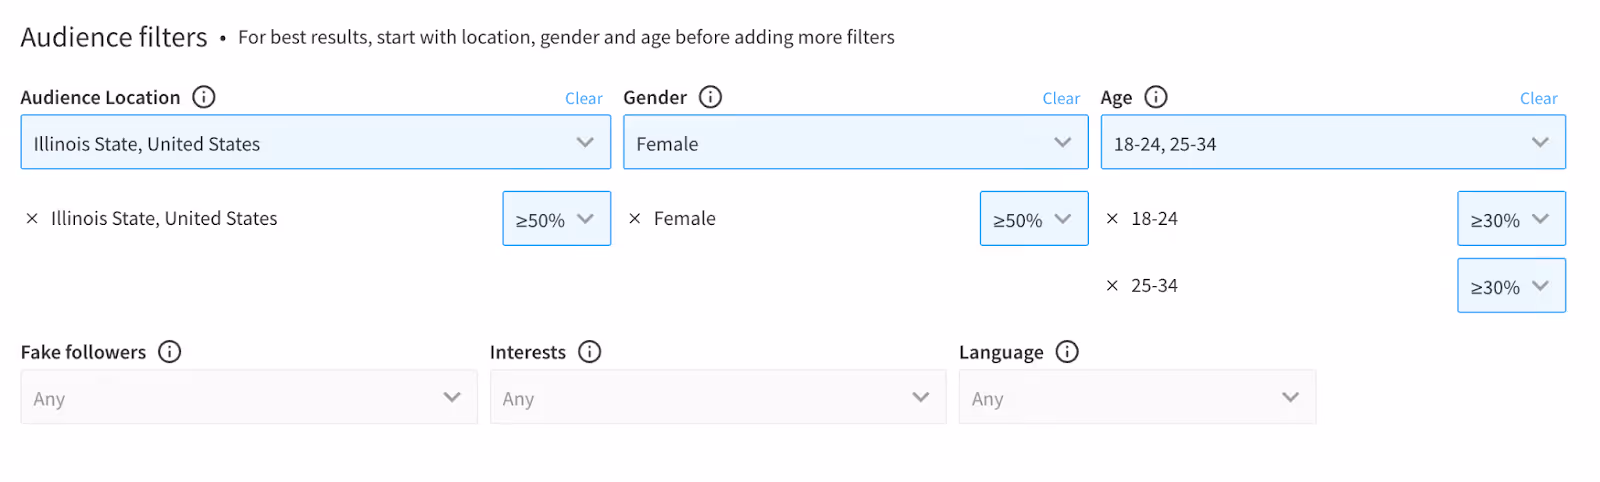The height and width of the screenshot is (482, 1600).
Task: Click the Audience Location info icon
Action: pos(204,97)
